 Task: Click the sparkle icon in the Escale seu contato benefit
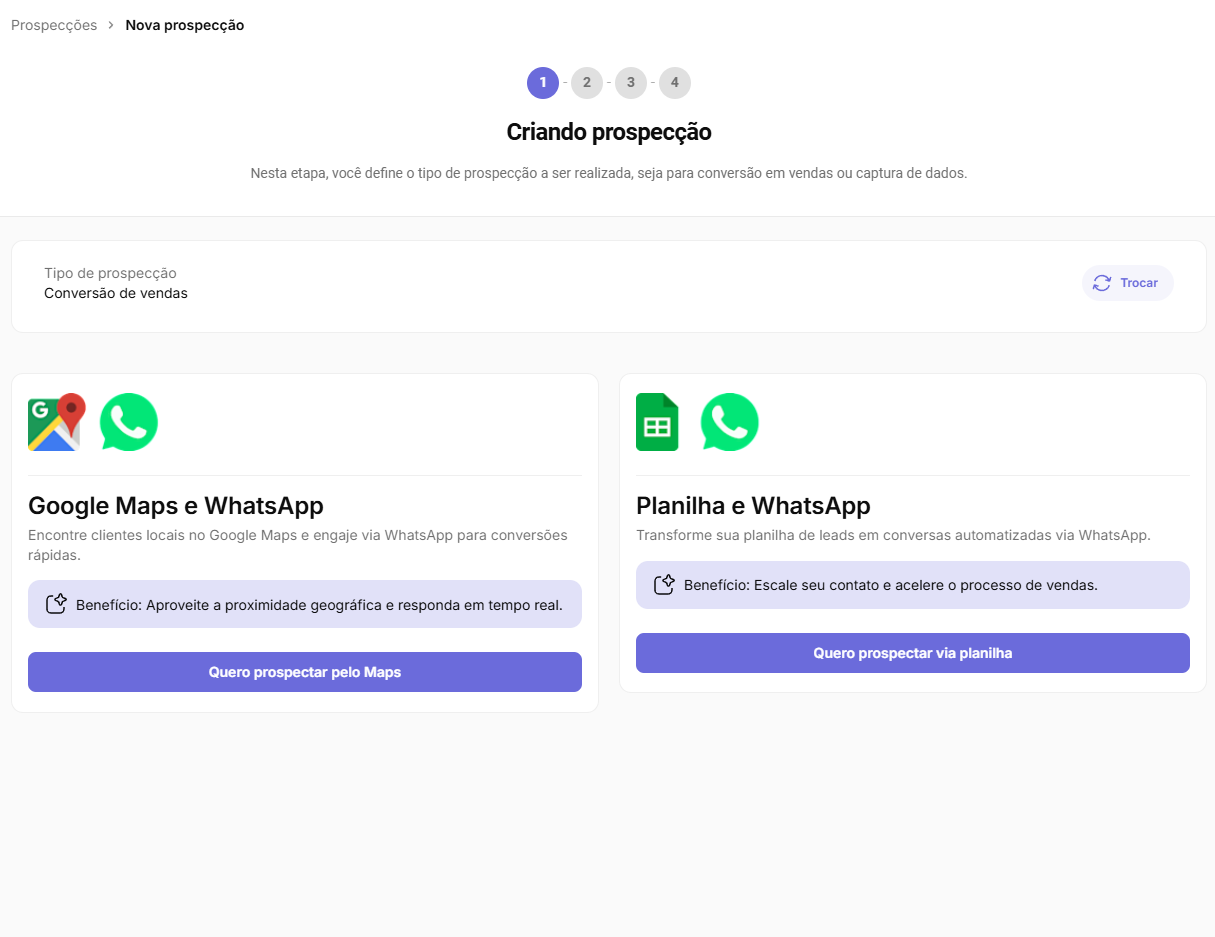[665, 585]
